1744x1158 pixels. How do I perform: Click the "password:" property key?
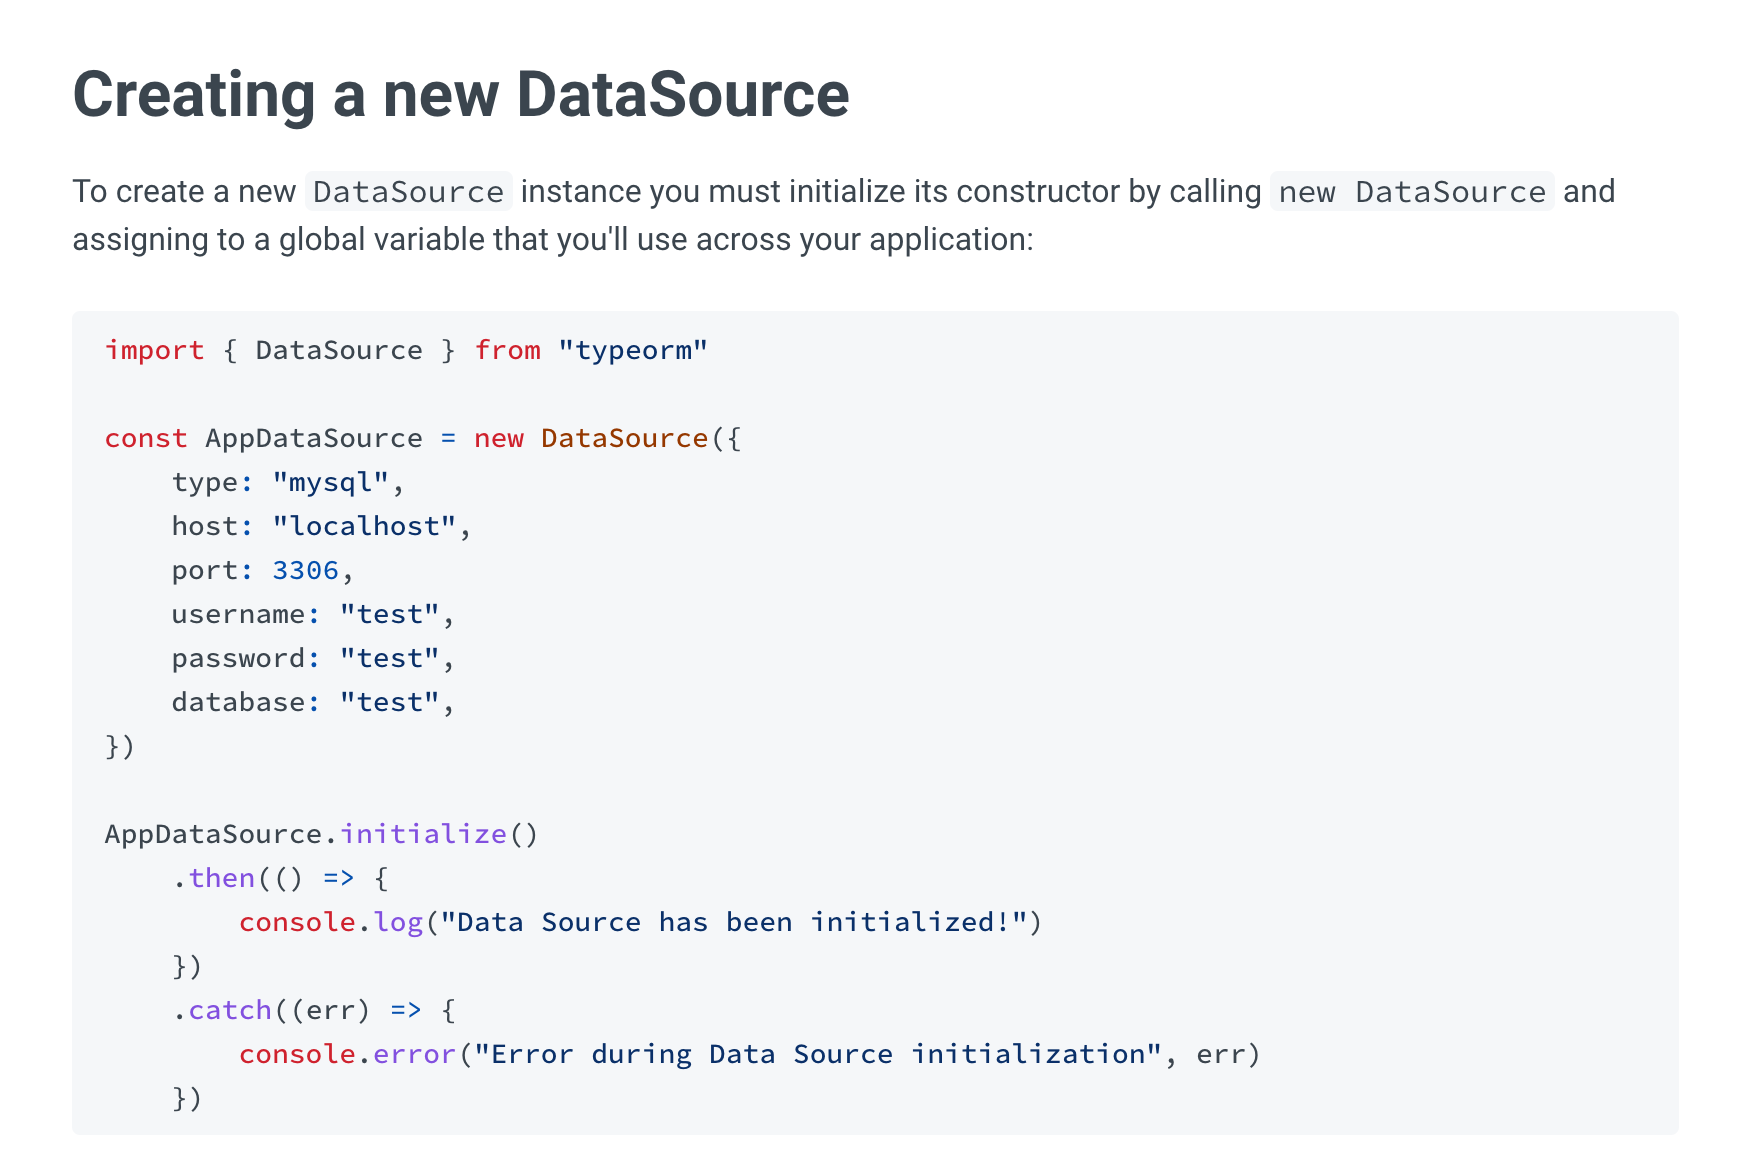pos(246,659)
